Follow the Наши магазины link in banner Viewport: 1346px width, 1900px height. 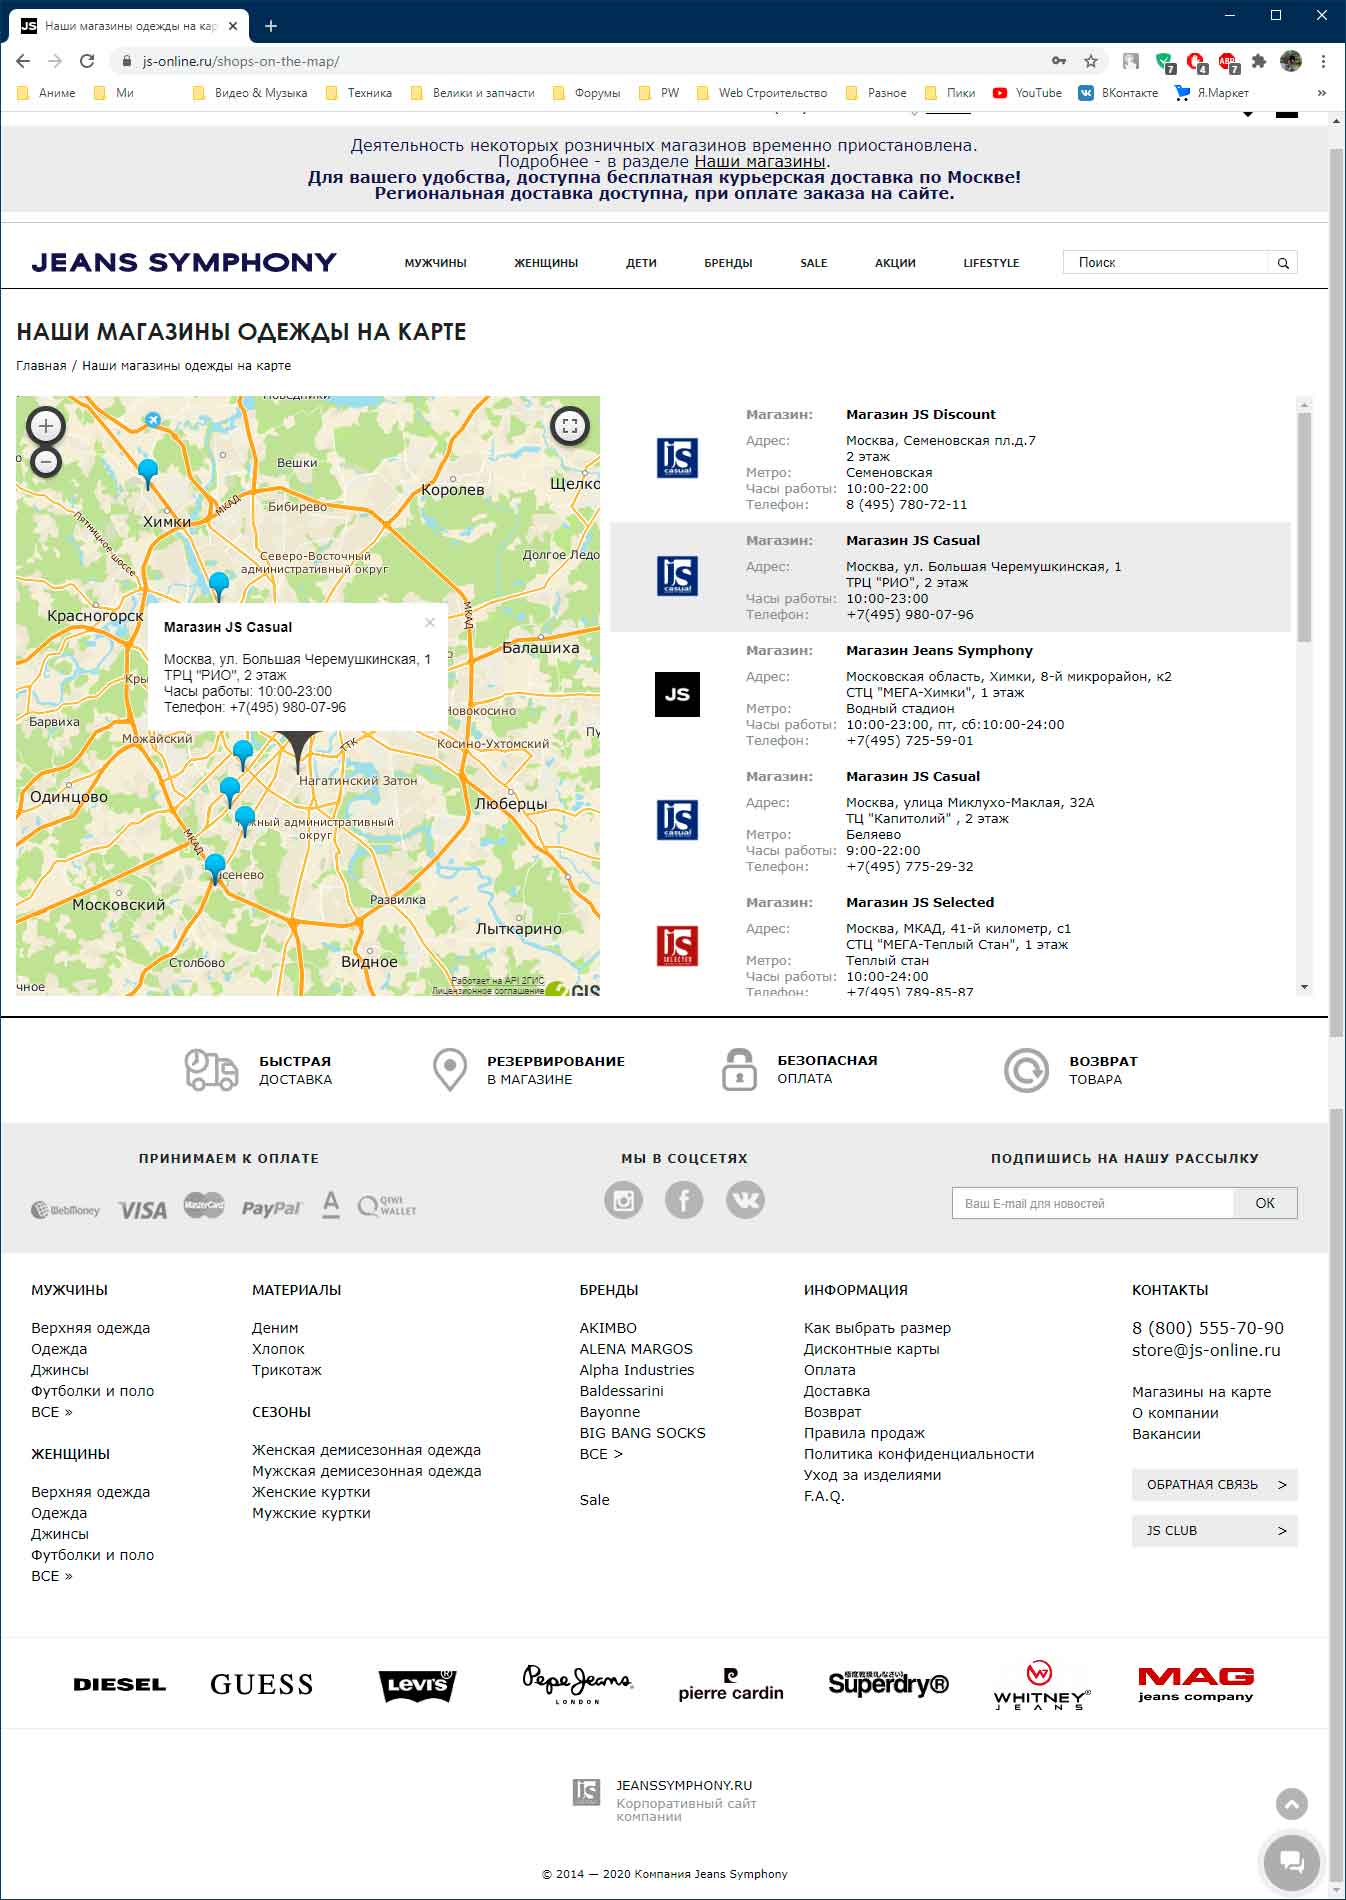[x=760, y=161]
